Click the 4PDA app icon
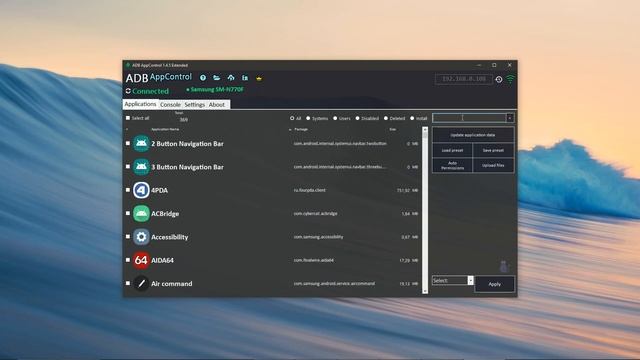The image size is (640, 360). (x=141, y=190)
